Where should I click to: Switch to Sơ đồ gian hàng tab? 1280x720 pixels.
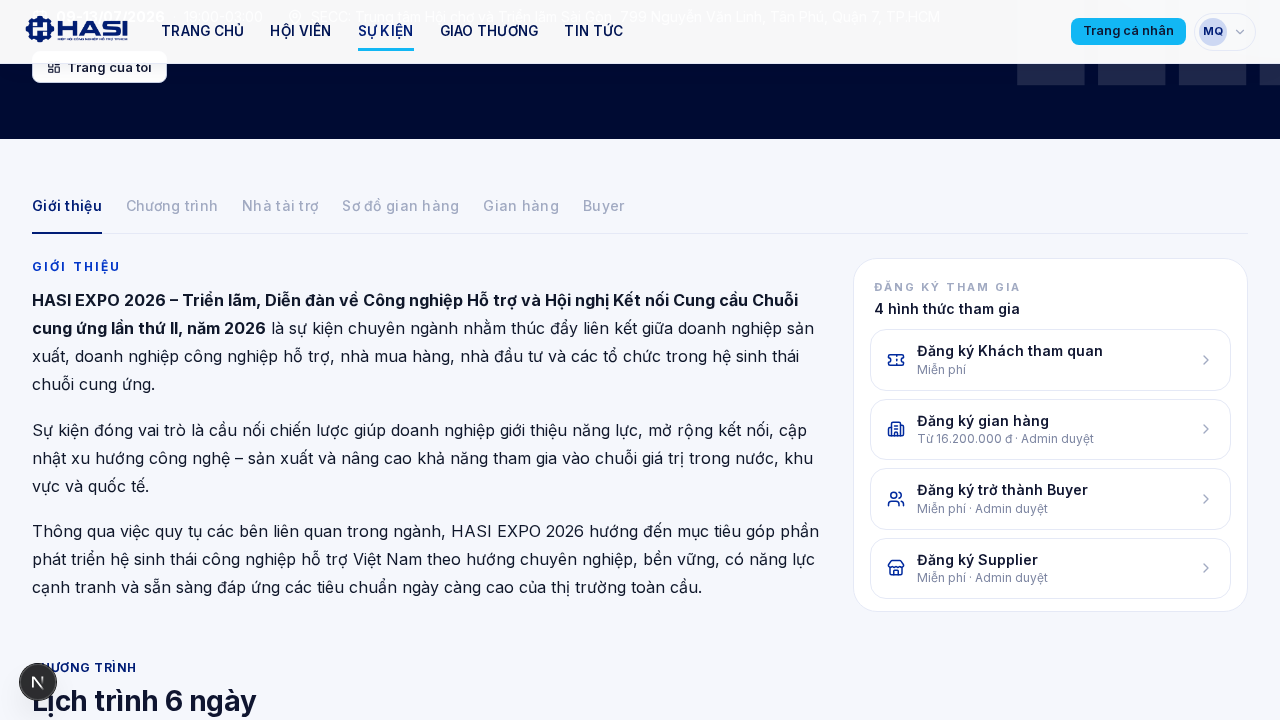pos(400,206)
